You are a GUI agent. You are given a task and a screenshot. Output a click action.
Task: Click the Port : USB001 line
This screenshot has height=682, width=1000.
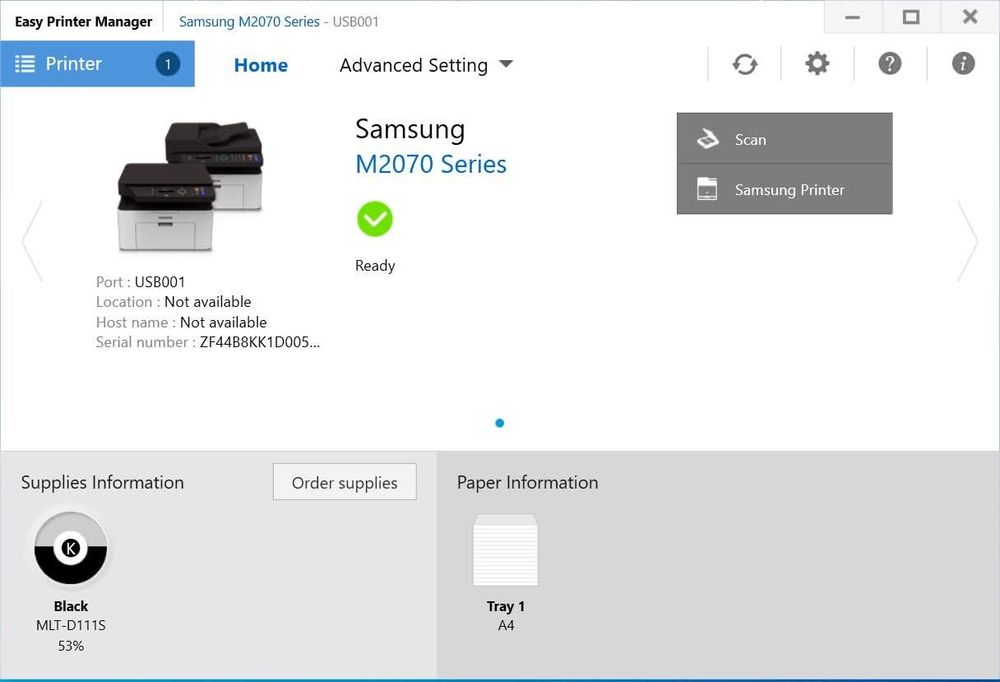point(140,282)
